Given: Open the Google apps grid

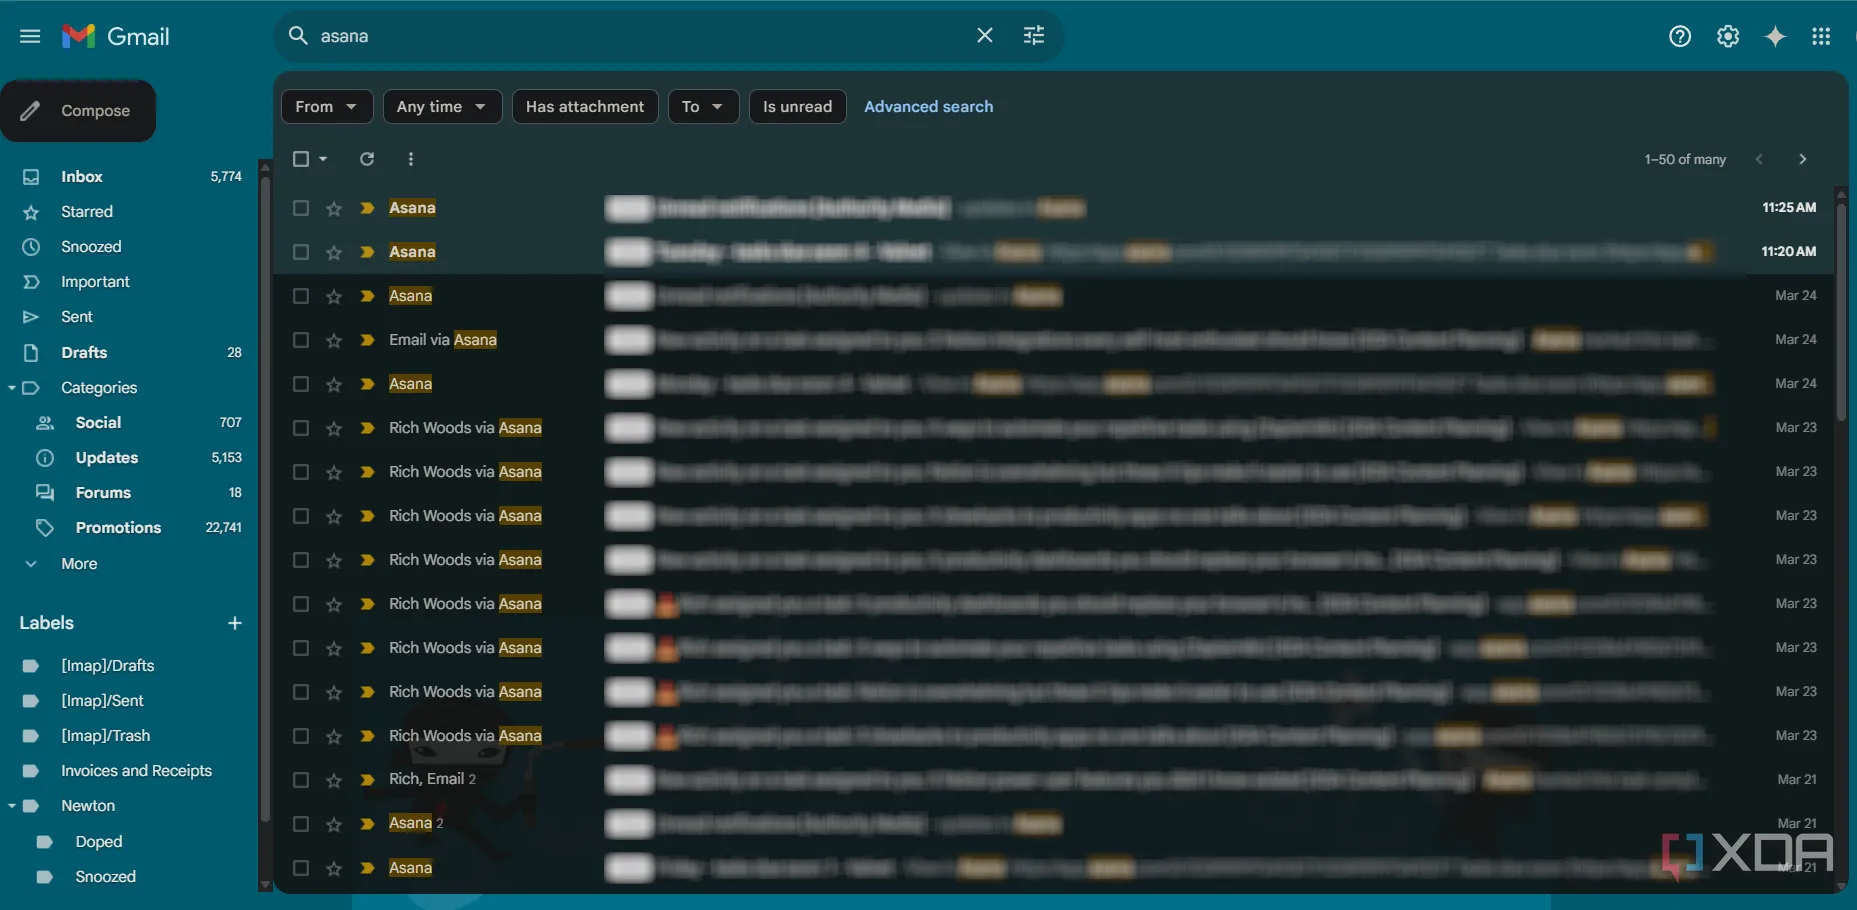Looking at the screenshot, I should 1821,36.
